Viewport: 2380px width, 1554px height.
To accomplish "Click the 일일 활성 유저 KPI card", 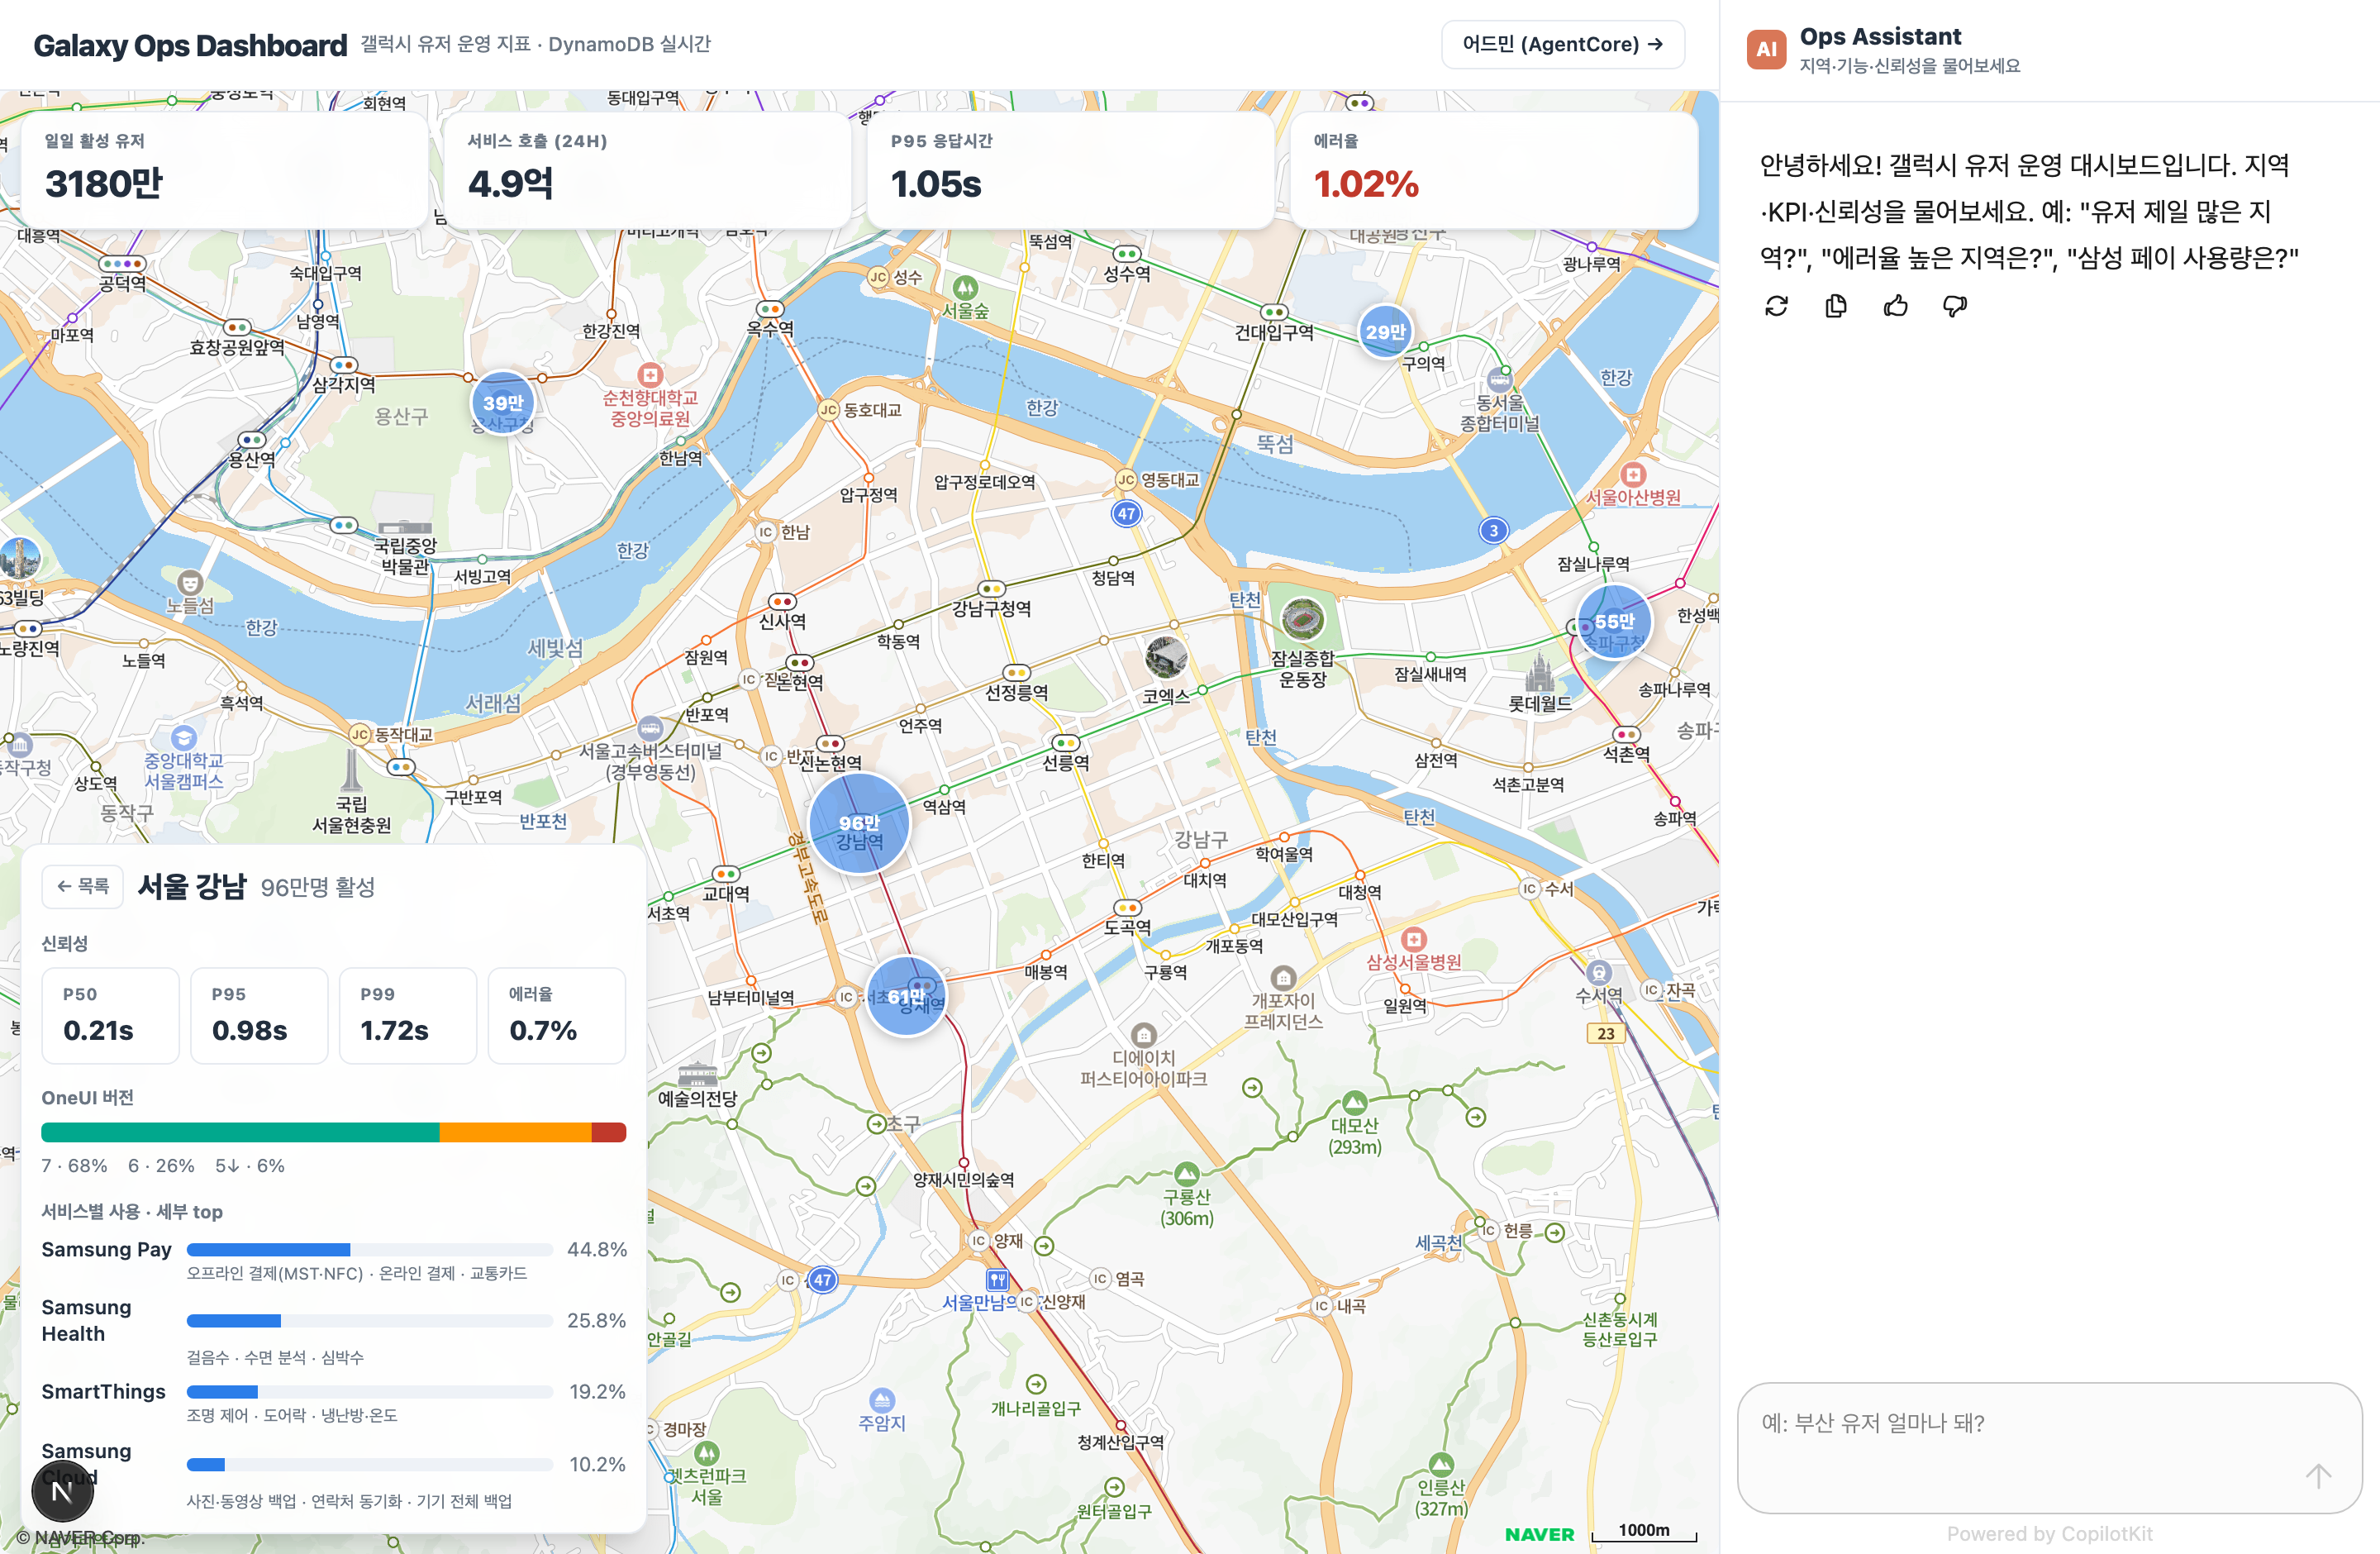I will [225, 170].
